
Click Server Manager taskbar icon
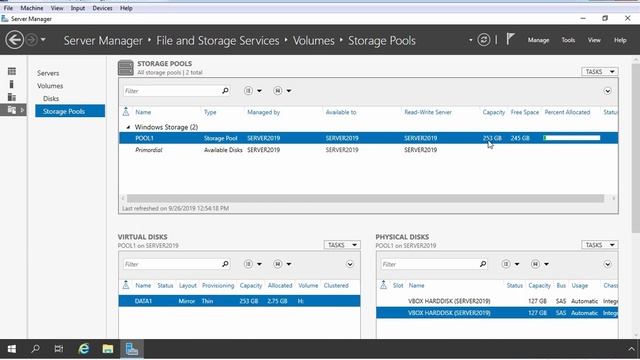point(131,349)
